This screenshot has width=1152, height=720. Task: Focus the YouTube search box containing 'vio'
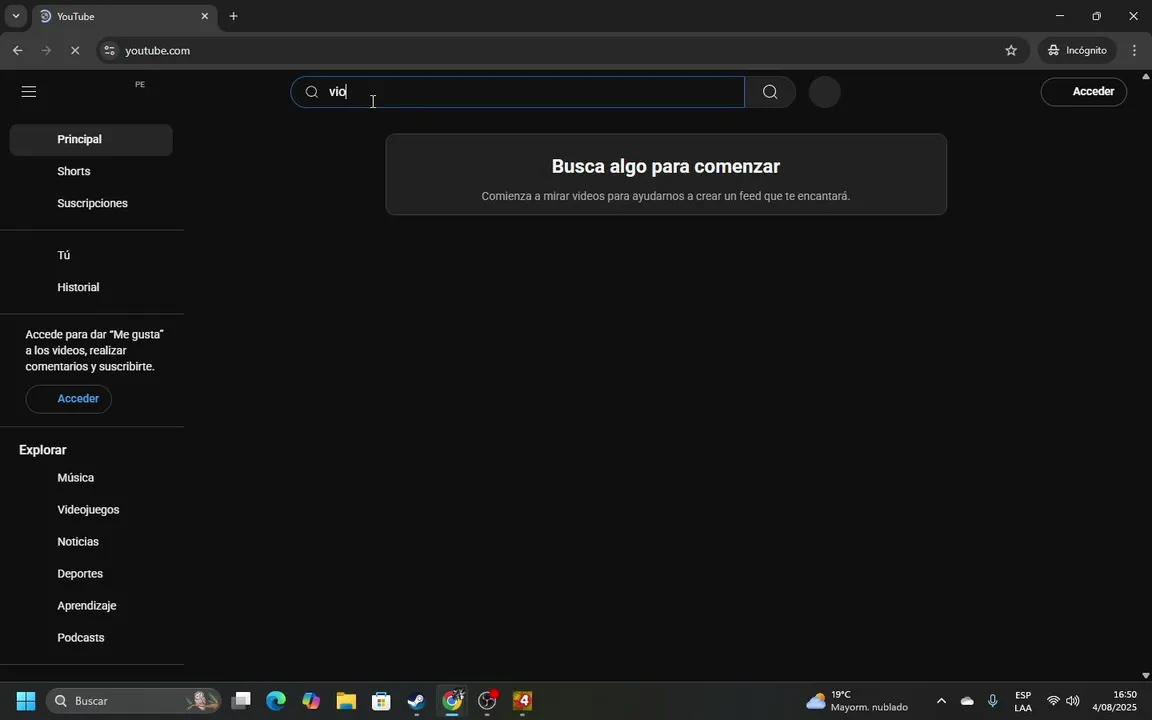point(518,92)
